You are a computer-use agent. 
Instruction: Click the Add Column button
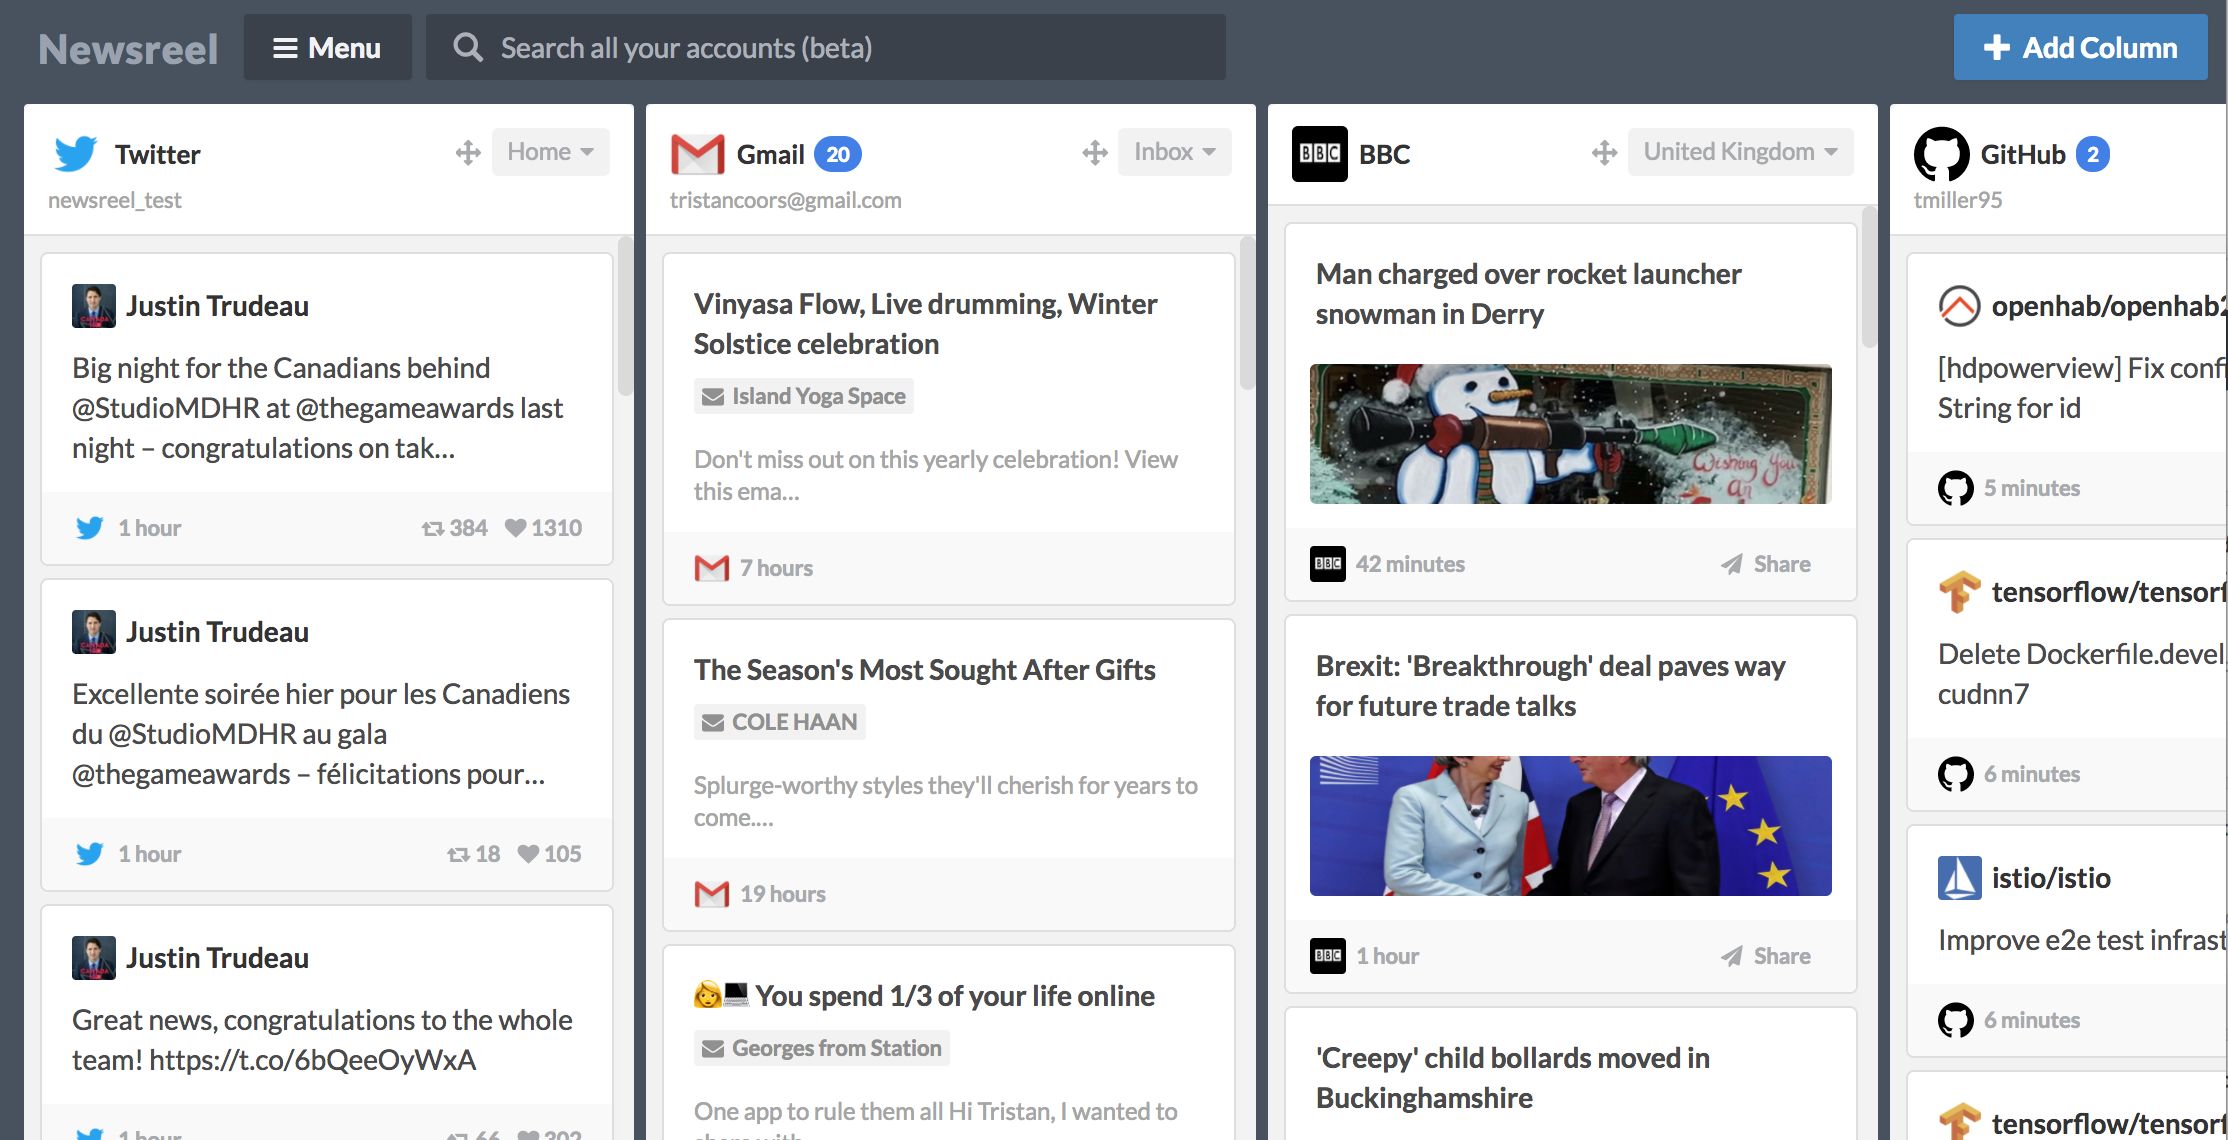pos(2080,48)
